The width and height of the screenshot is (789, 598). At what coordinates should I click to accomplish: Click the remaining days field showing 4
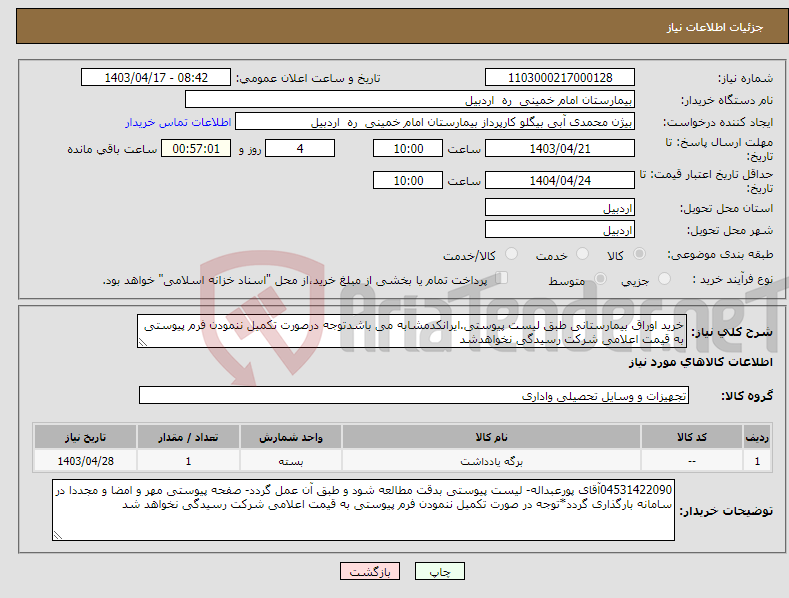point(300,148)
